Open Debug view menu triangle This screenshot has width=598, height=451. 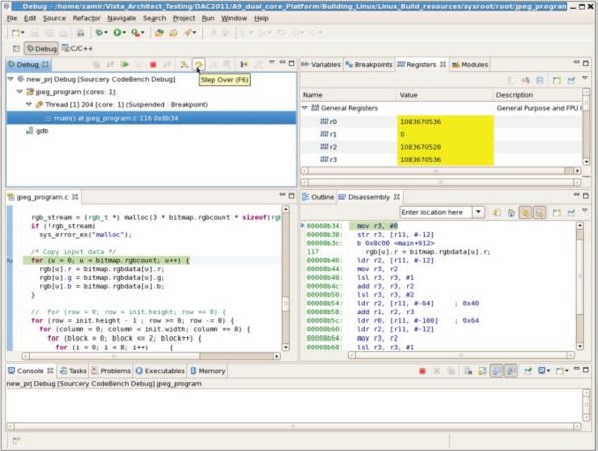[271, 62]
